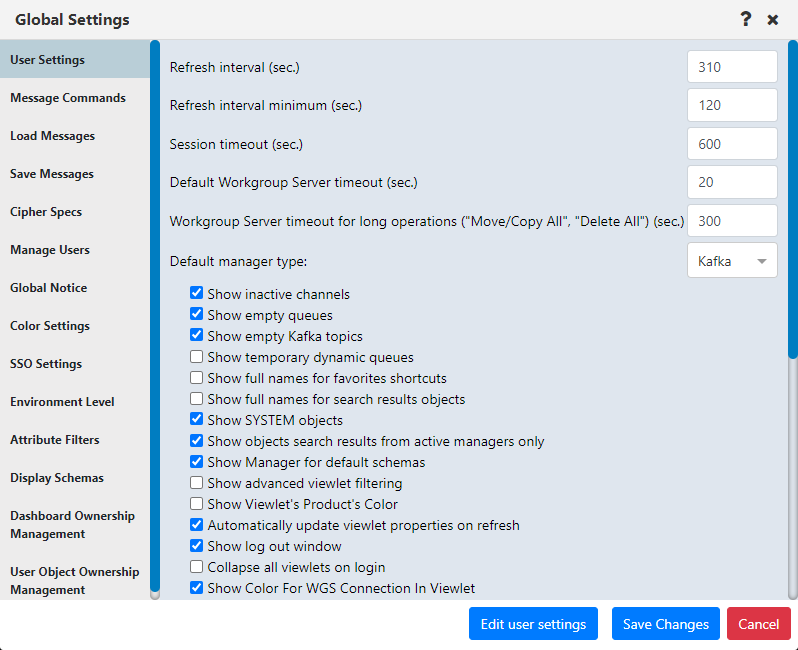Close the Global Settings dialog with X
Viewport: 798px width, 650px height.
point(773,20)
